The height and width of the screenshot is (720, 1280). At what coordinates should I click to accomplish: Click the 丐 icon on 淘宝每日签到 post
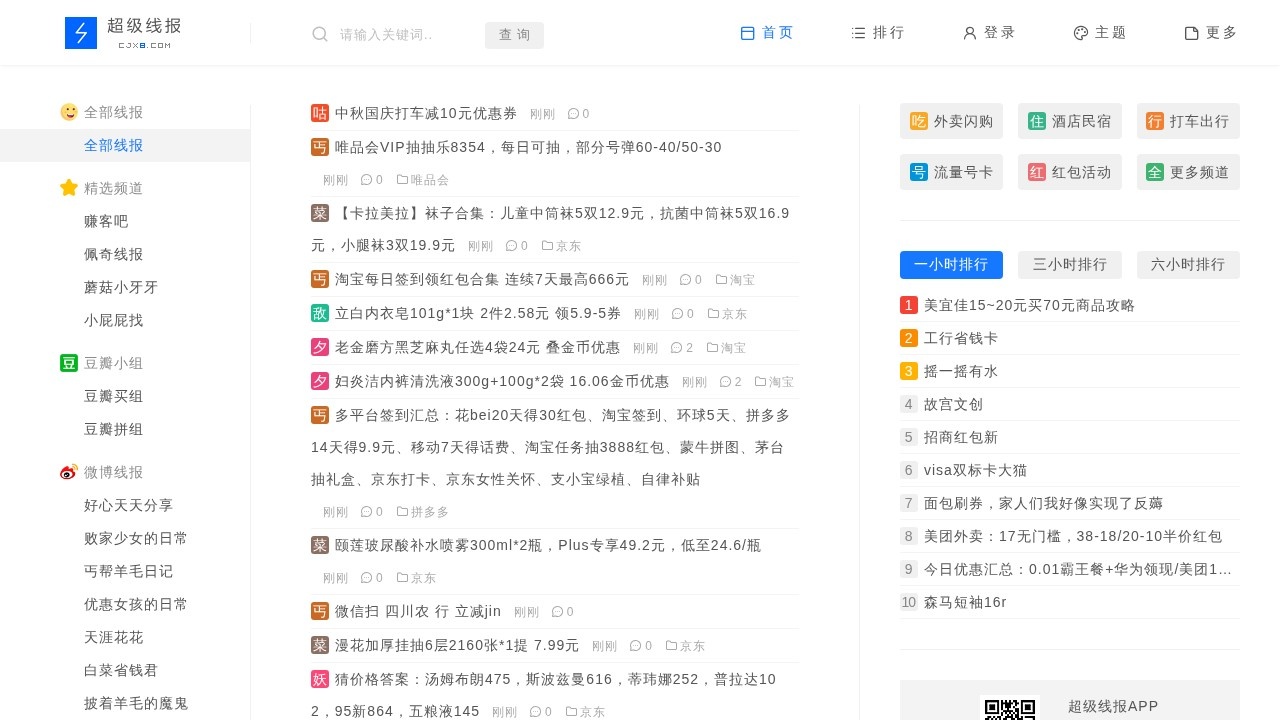click(320, 279)
